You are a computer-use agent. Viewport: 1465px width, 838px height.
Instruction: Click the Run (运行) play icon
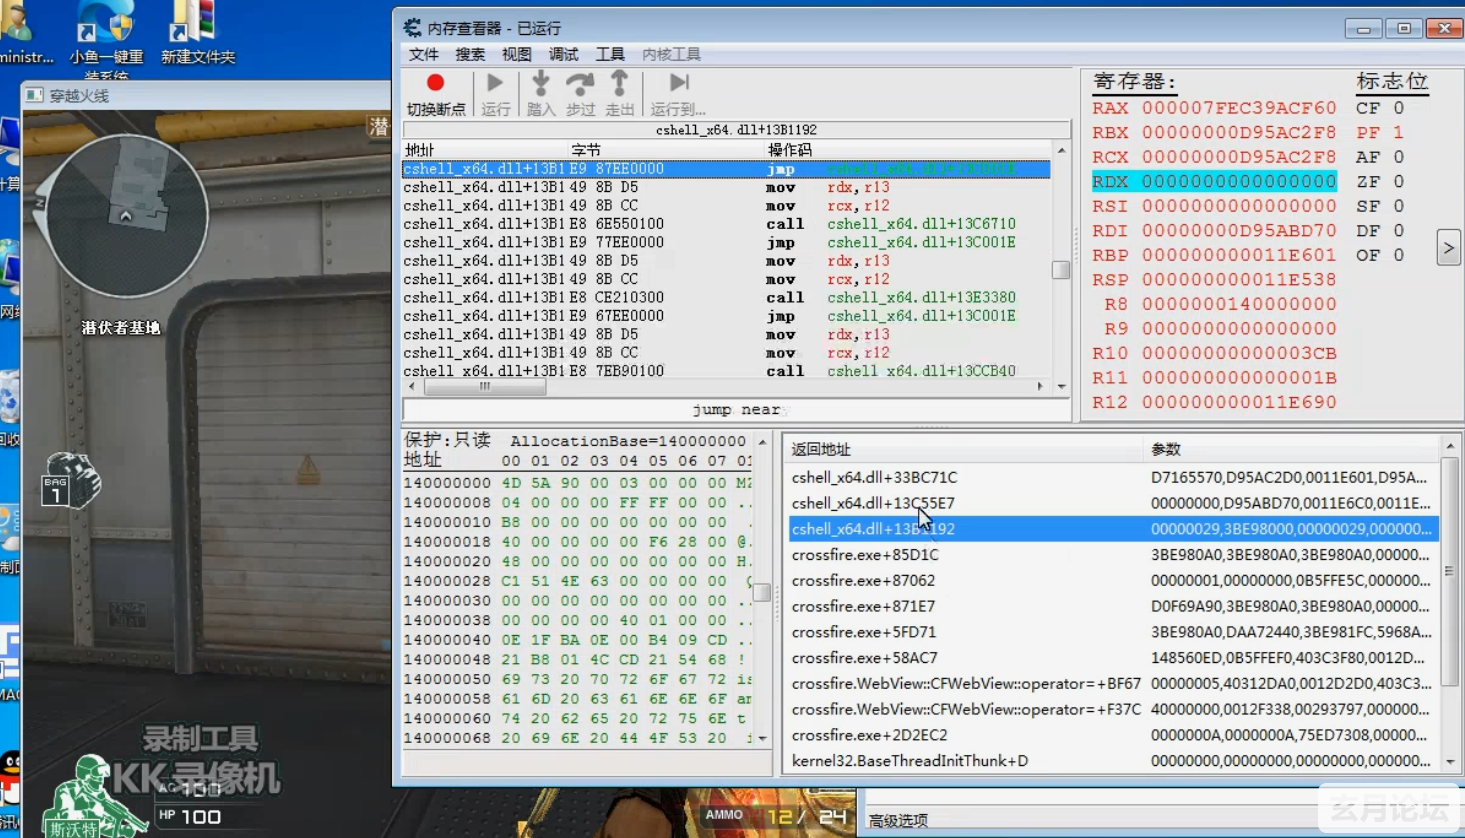pyautogui.click(x=495, y=83)
